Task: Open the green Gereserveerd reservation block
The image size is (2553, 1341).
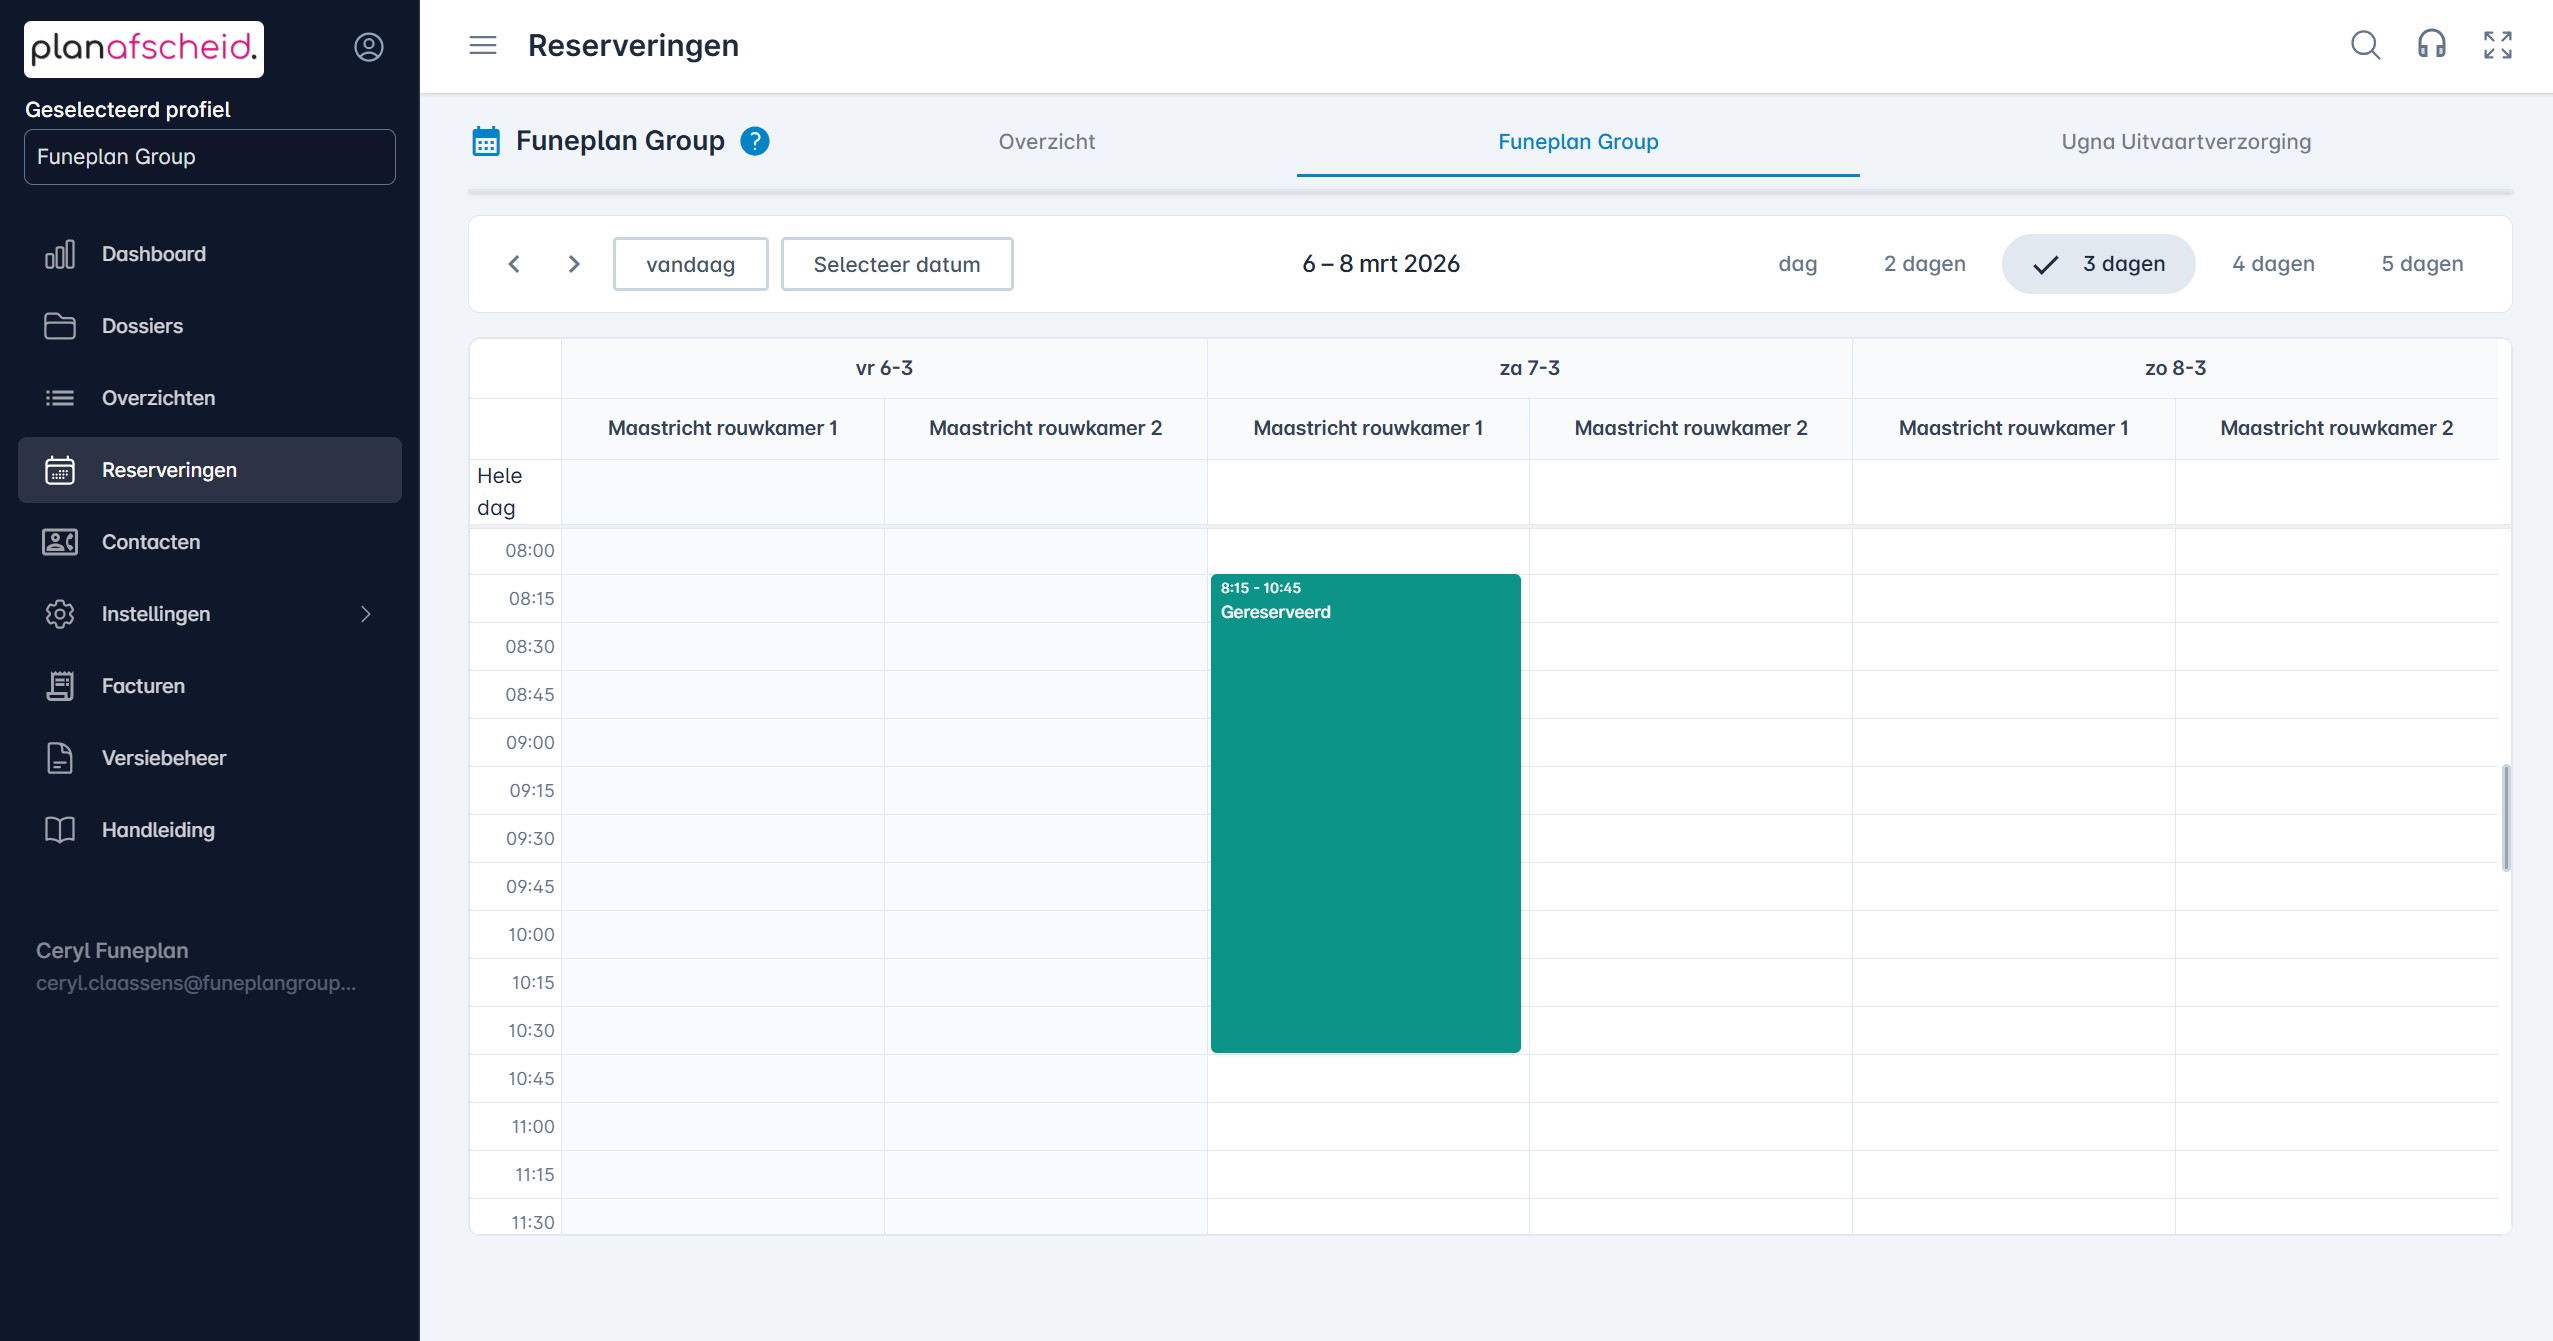Action: pyautogui.click(x=1365, y=812)
